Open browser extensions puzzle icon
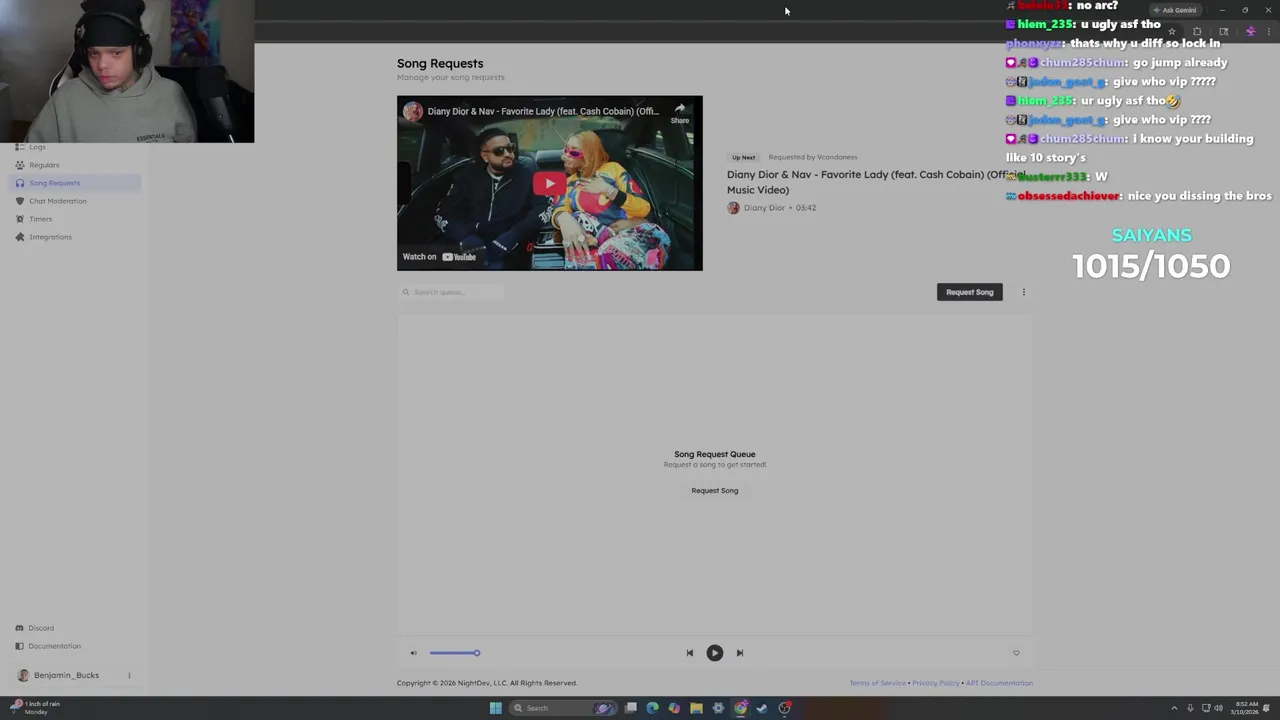The height and width of the screenshot is (720, 1280). (1197, 32)
